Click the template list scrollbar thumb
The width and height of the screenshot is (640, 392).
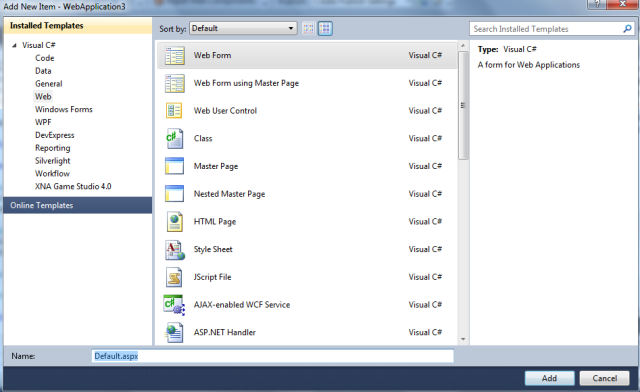coord(463,105)
